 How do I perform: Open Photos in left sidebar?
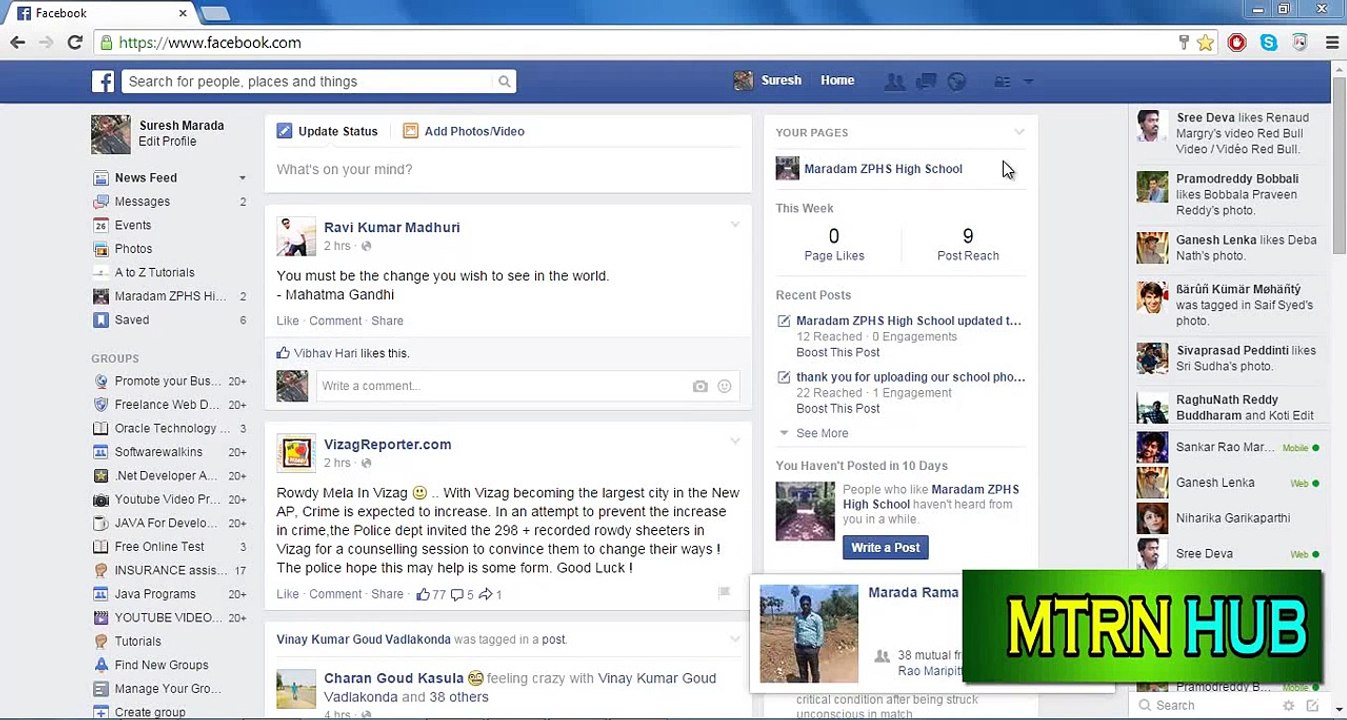click(x=133, y=249)
